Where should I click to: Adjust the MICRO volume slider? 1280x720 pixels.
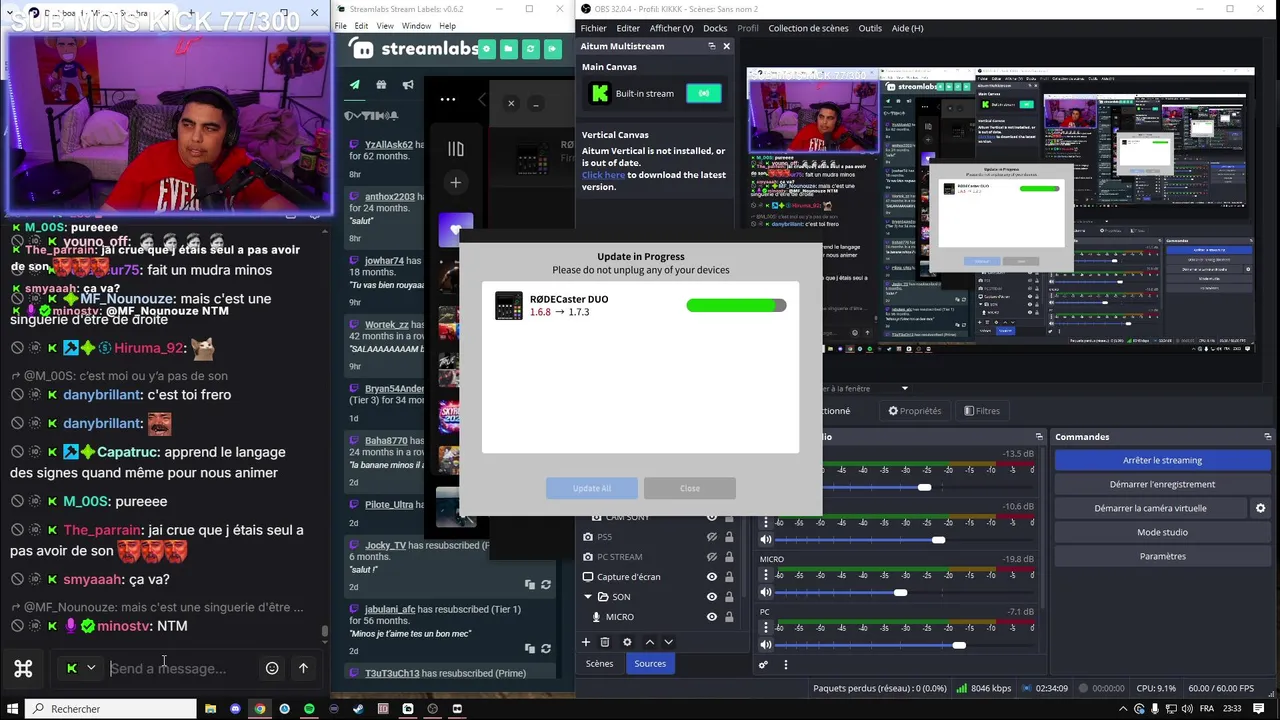[x=901, y=593]
